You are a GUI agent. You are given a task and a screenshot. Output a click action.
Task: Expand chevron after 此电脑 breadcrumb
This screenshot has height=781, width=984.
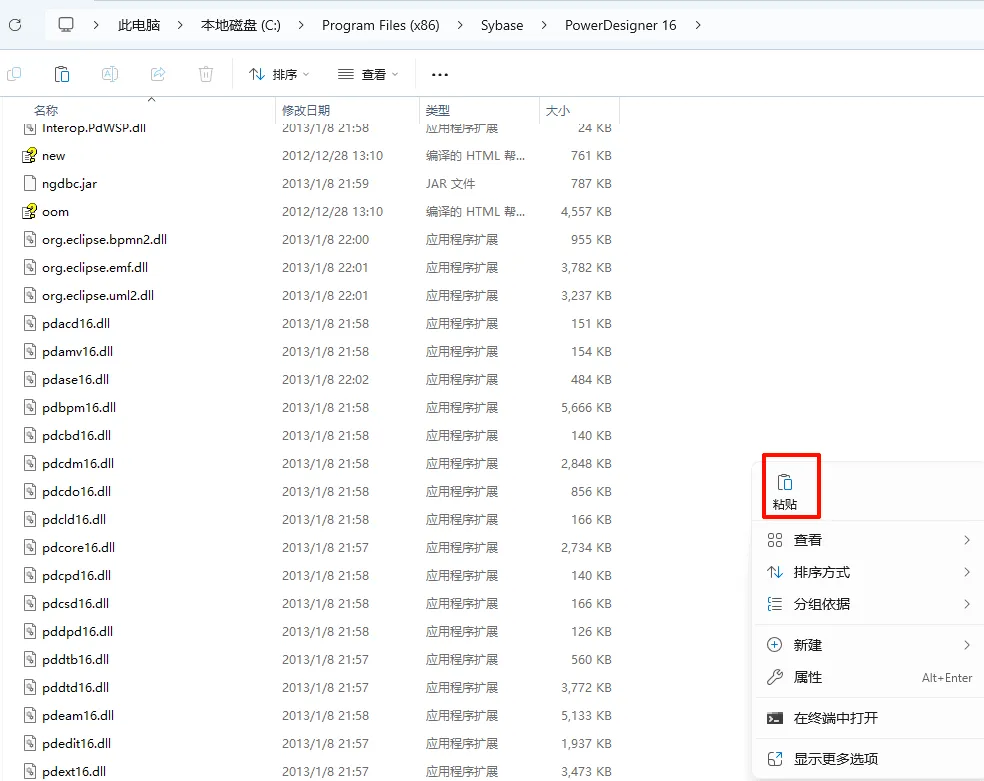(x=180, y=25)
